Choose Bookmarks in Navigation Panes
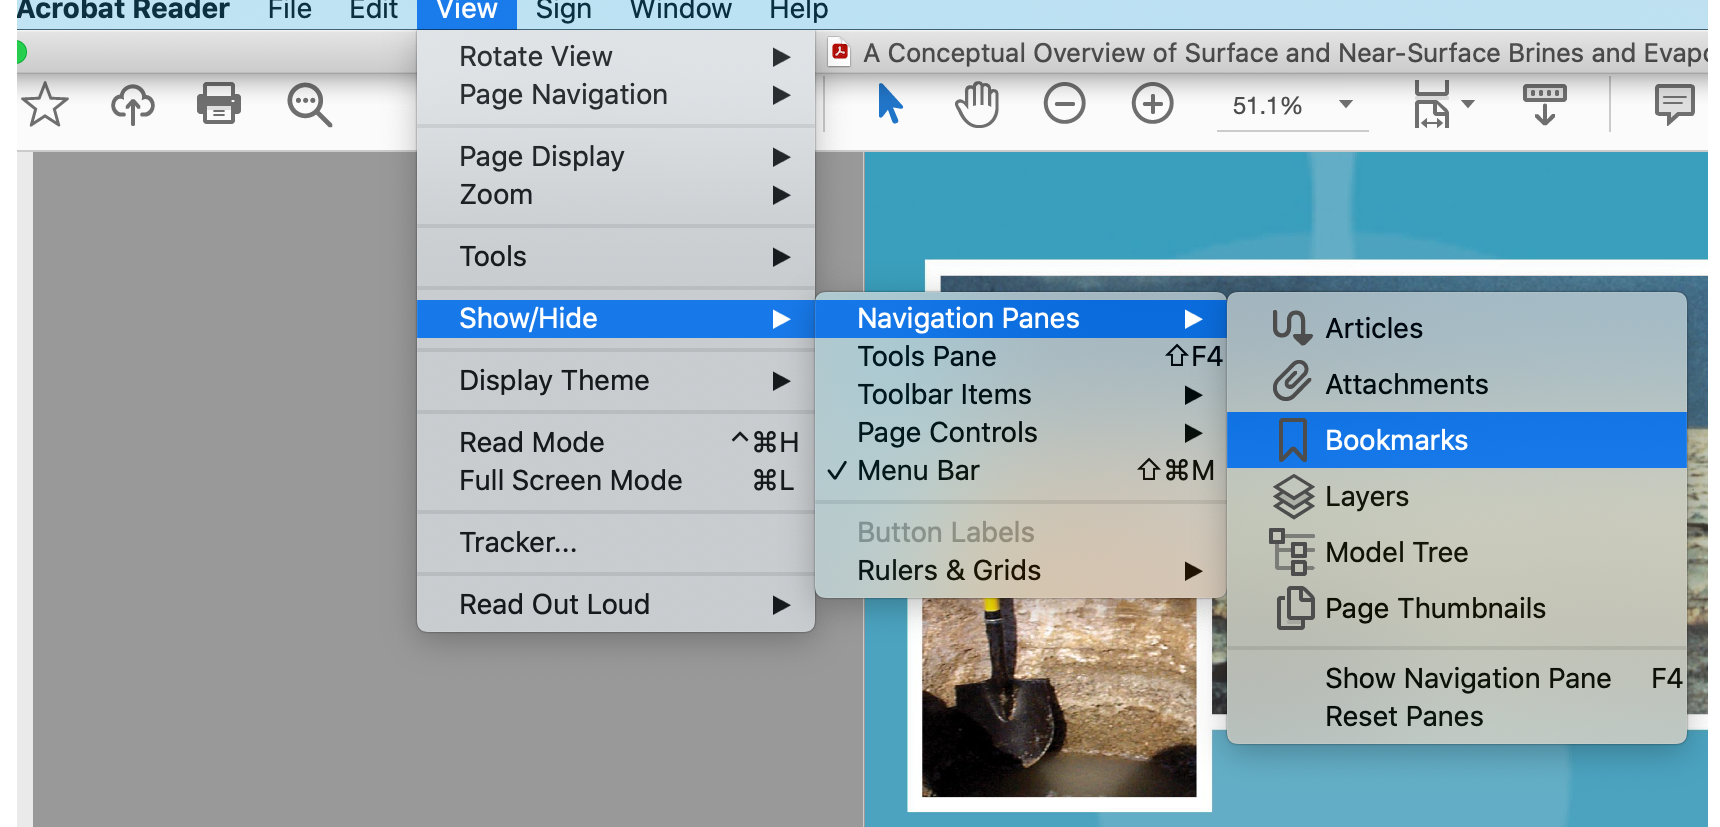 (1396, 440)
